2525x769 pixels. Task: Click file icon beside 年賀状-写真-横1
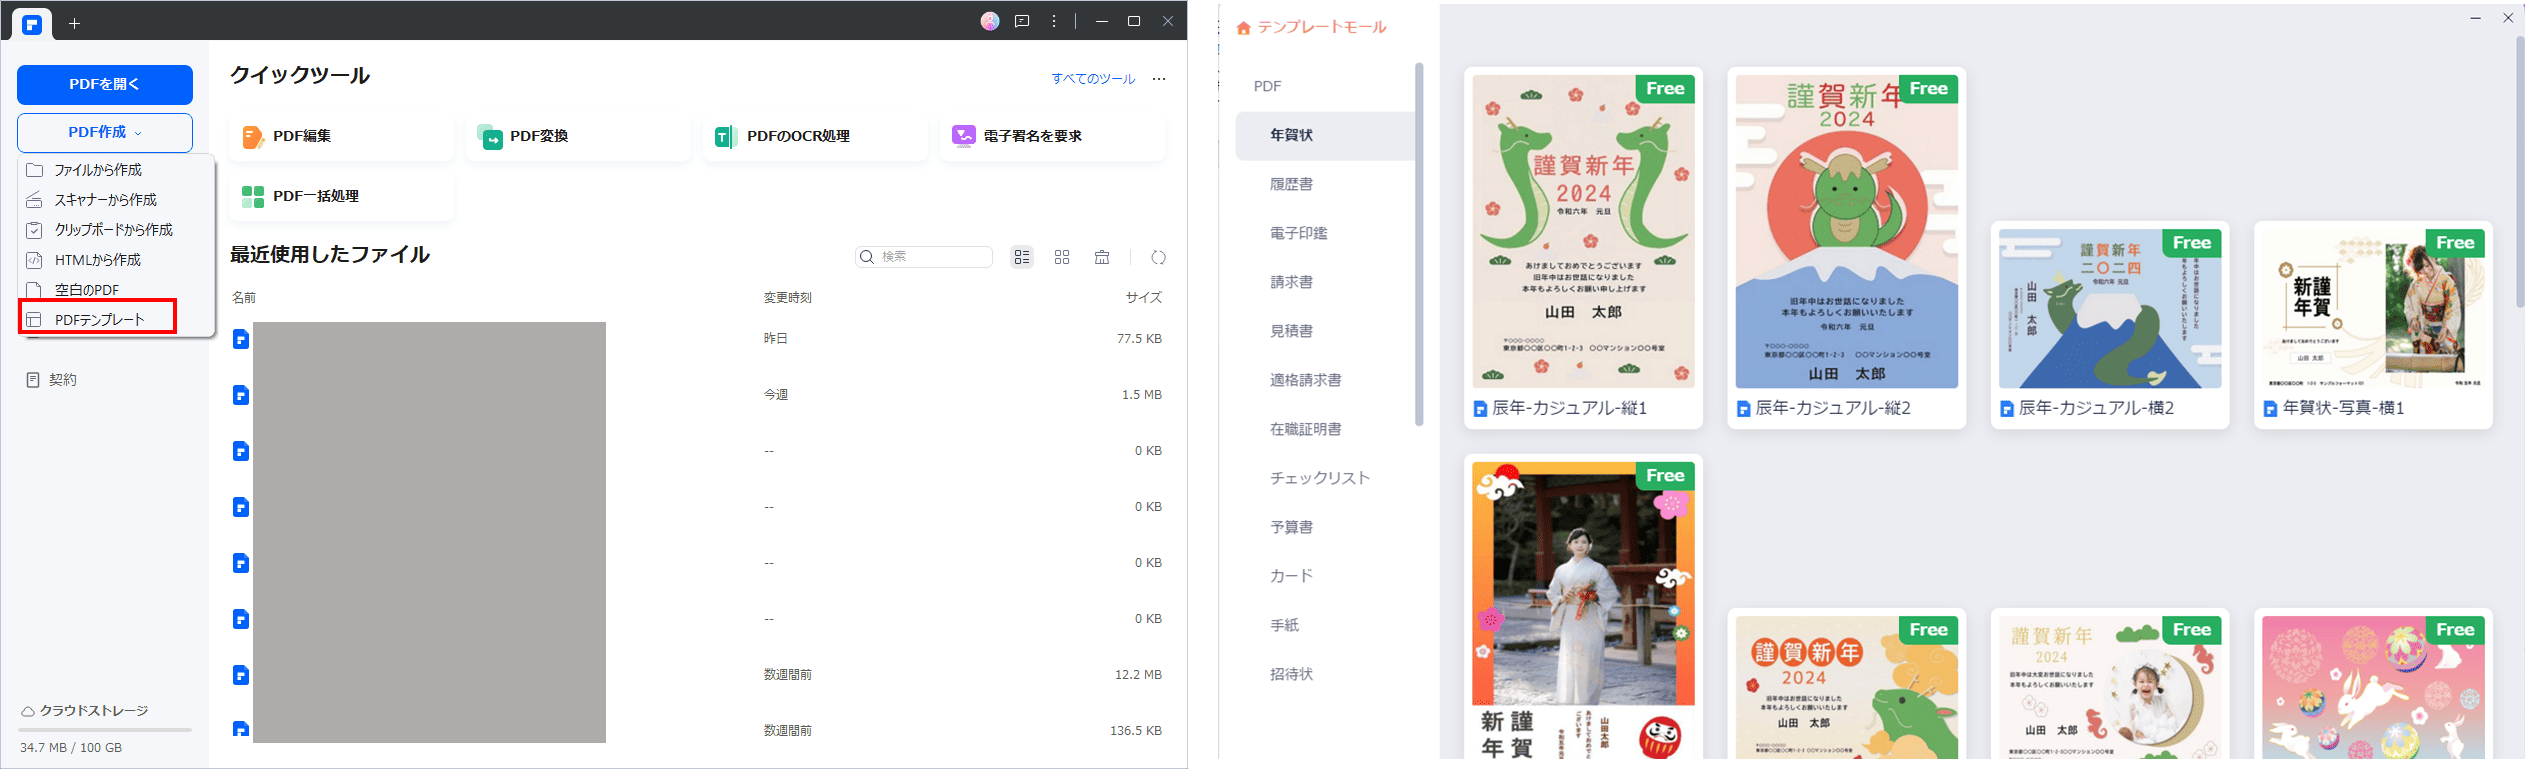tap(2270, 409)
